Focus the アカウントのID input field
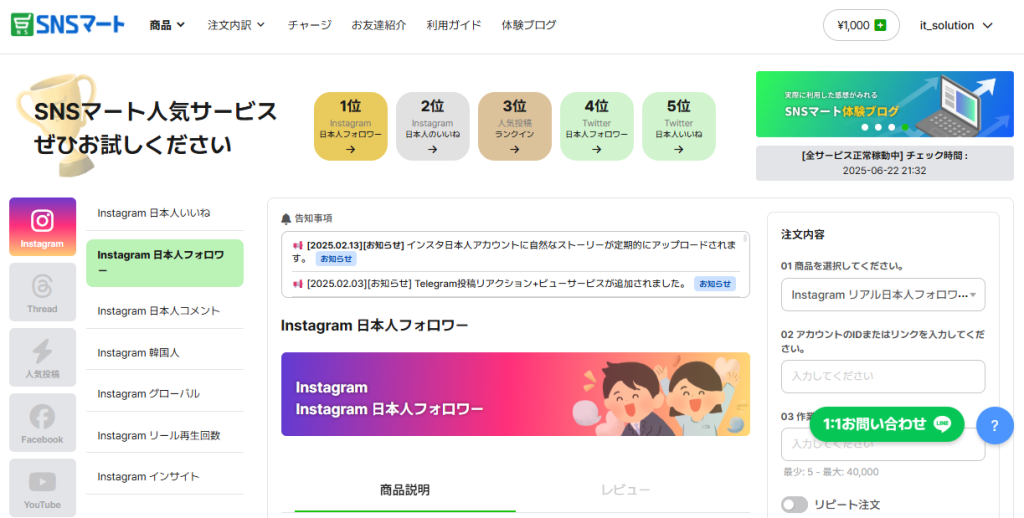Viewport: 1024px width, 518px height. point(883,377)
